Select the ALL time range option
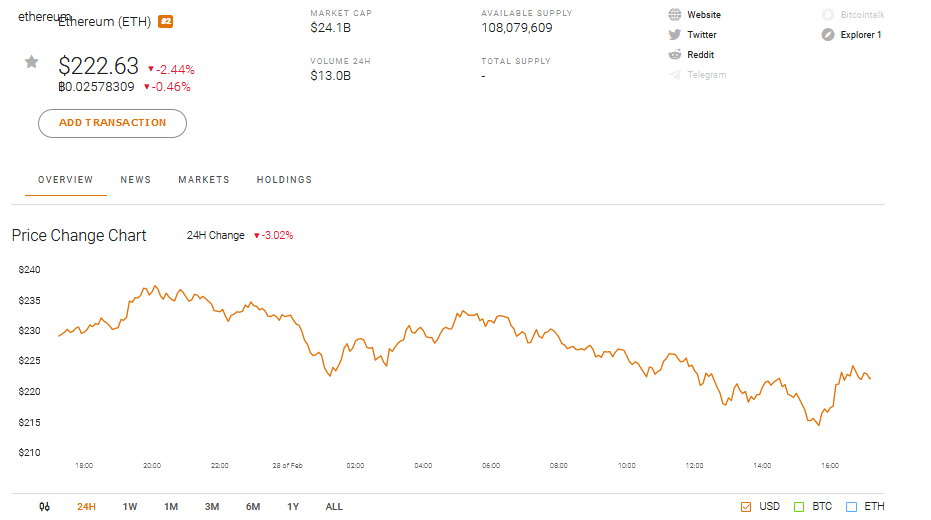The image size is (931, 520). click(x=334, y=507)
